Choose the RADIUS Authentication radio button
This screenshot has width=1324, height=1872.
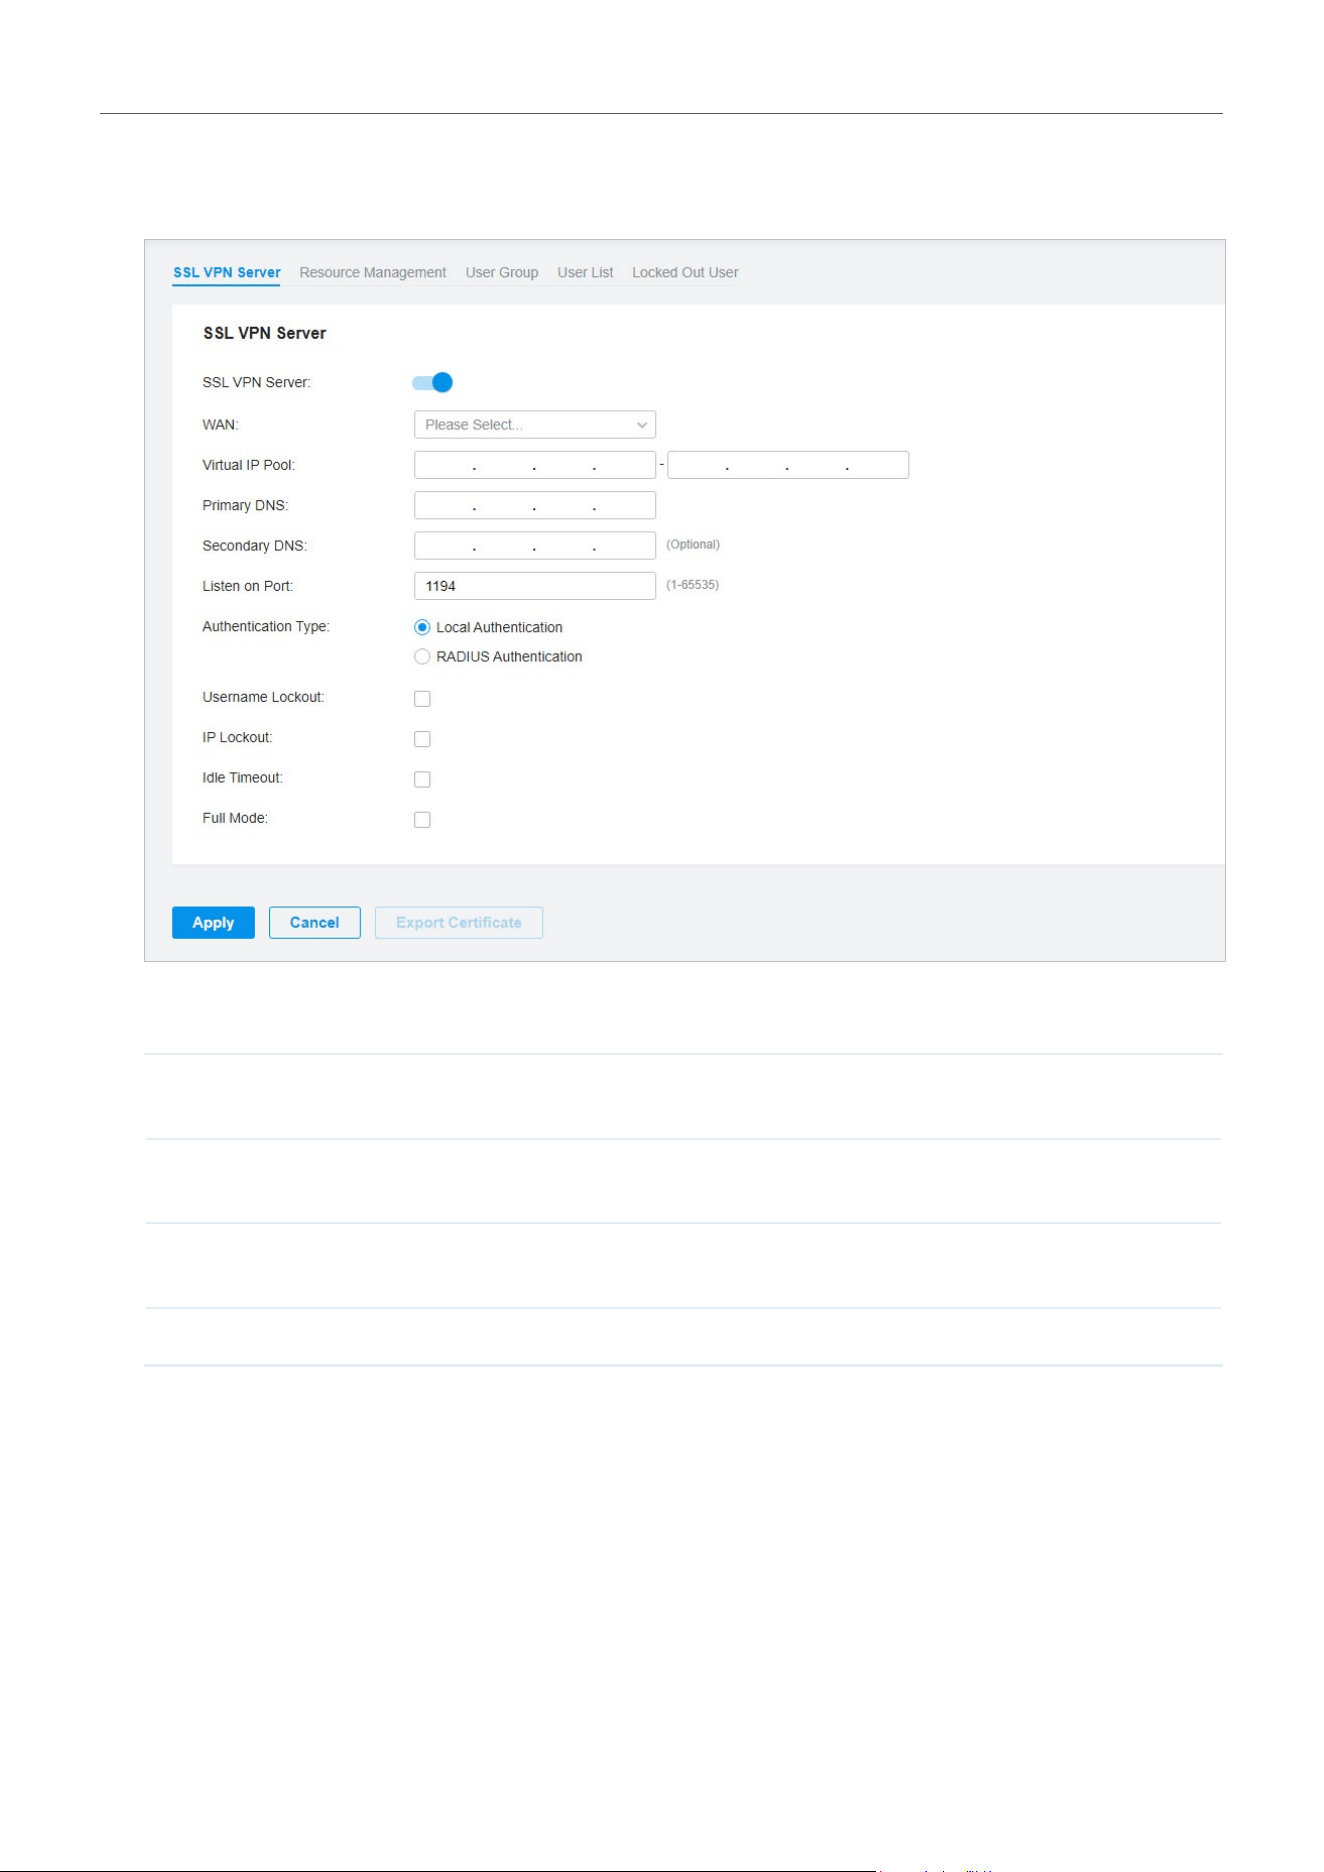coord(422,656)
